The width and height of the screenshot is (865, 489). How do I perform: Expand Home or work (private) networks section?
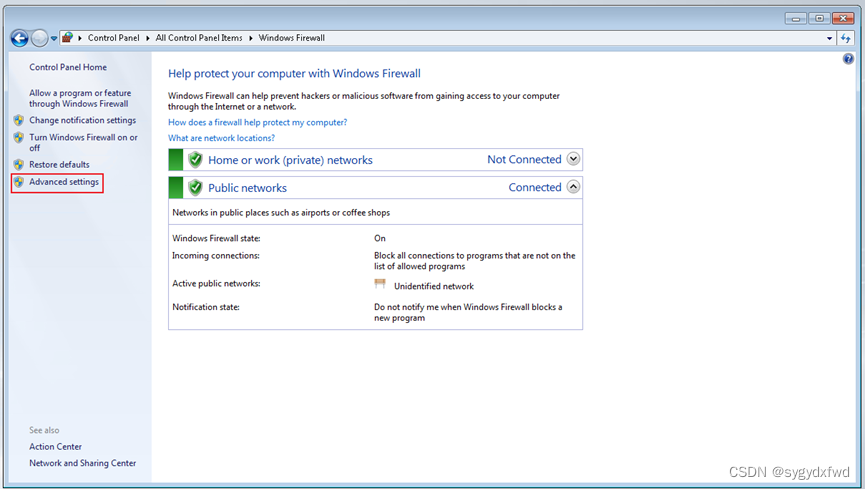click(573, 159)
